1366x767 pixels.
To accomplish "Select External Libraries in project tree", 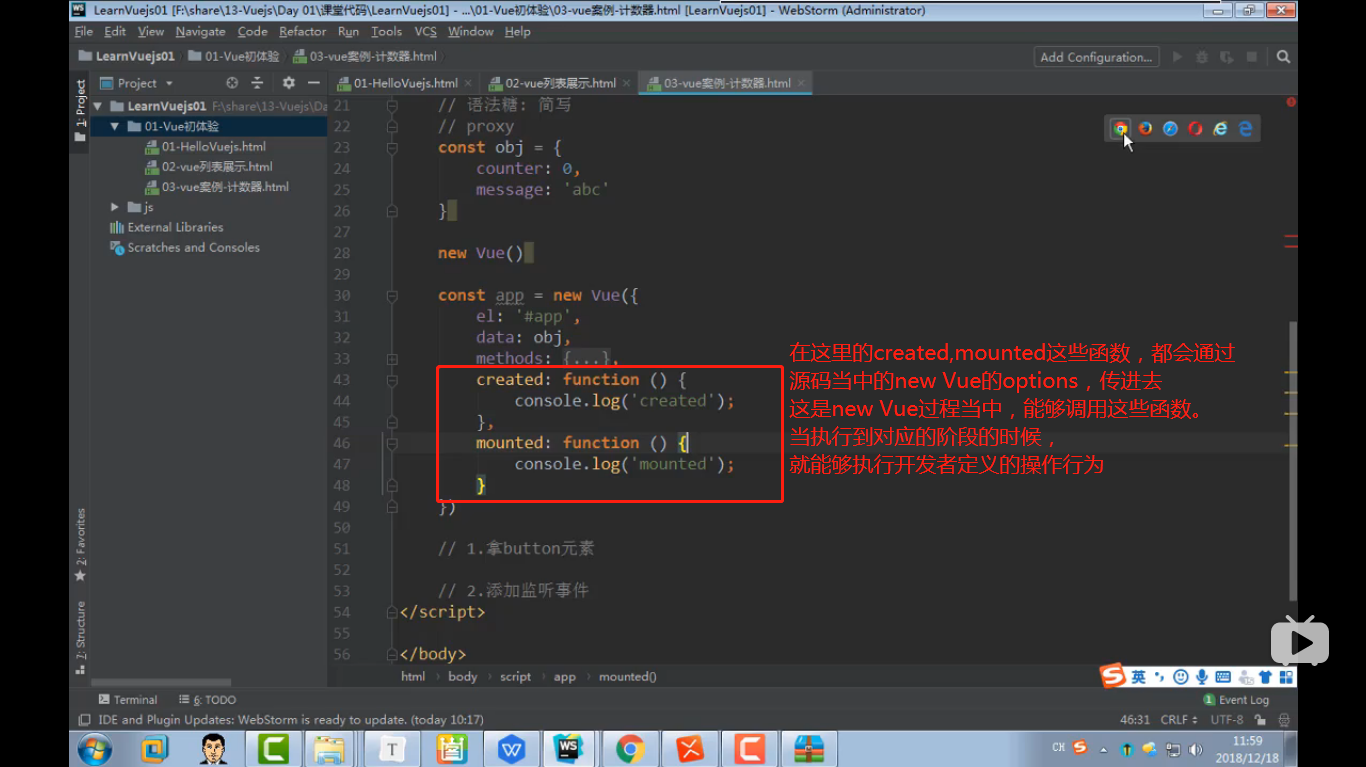I will pos(166,227).
